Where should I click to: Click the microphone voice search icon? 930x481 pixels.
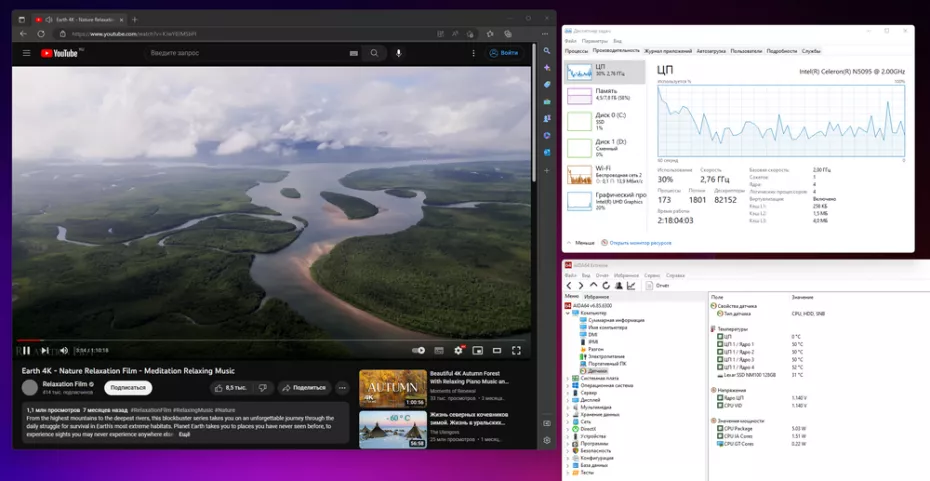pyautogui.click(x=398, y=53)
